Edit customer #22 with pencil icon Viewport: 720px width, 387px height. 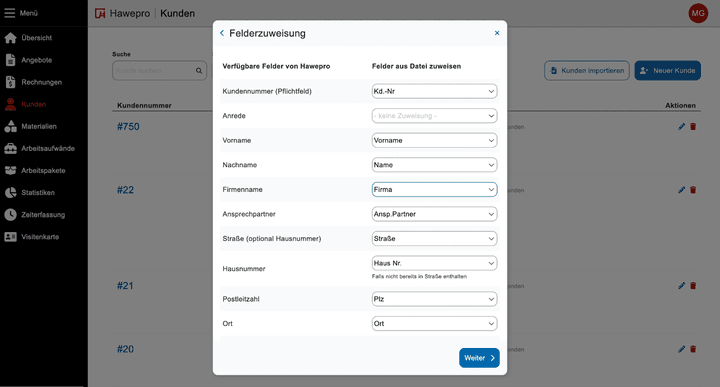click(x=681, y=190)
